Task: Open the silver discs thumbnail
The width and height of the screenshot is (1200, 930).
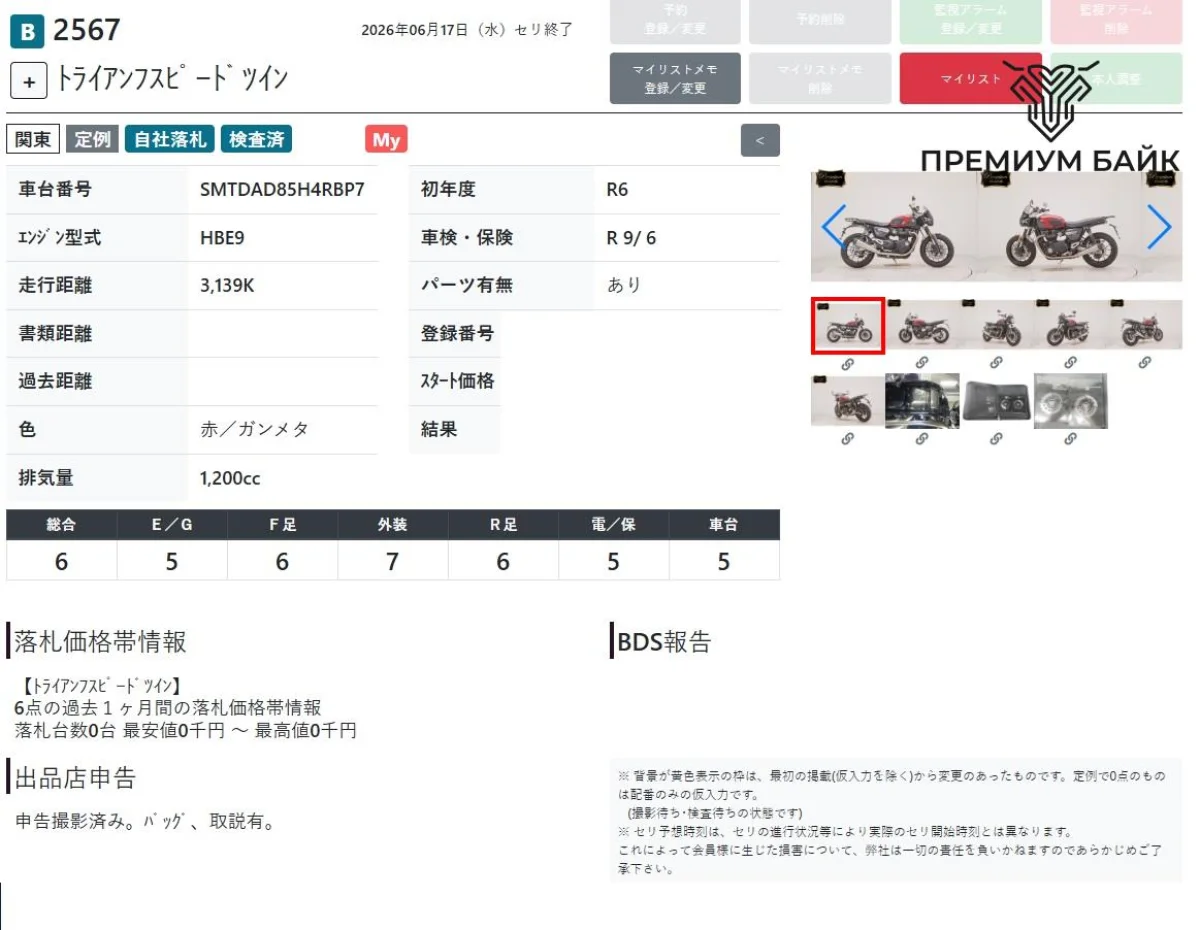Action: pyautogui.click(x=1070, y=401)
